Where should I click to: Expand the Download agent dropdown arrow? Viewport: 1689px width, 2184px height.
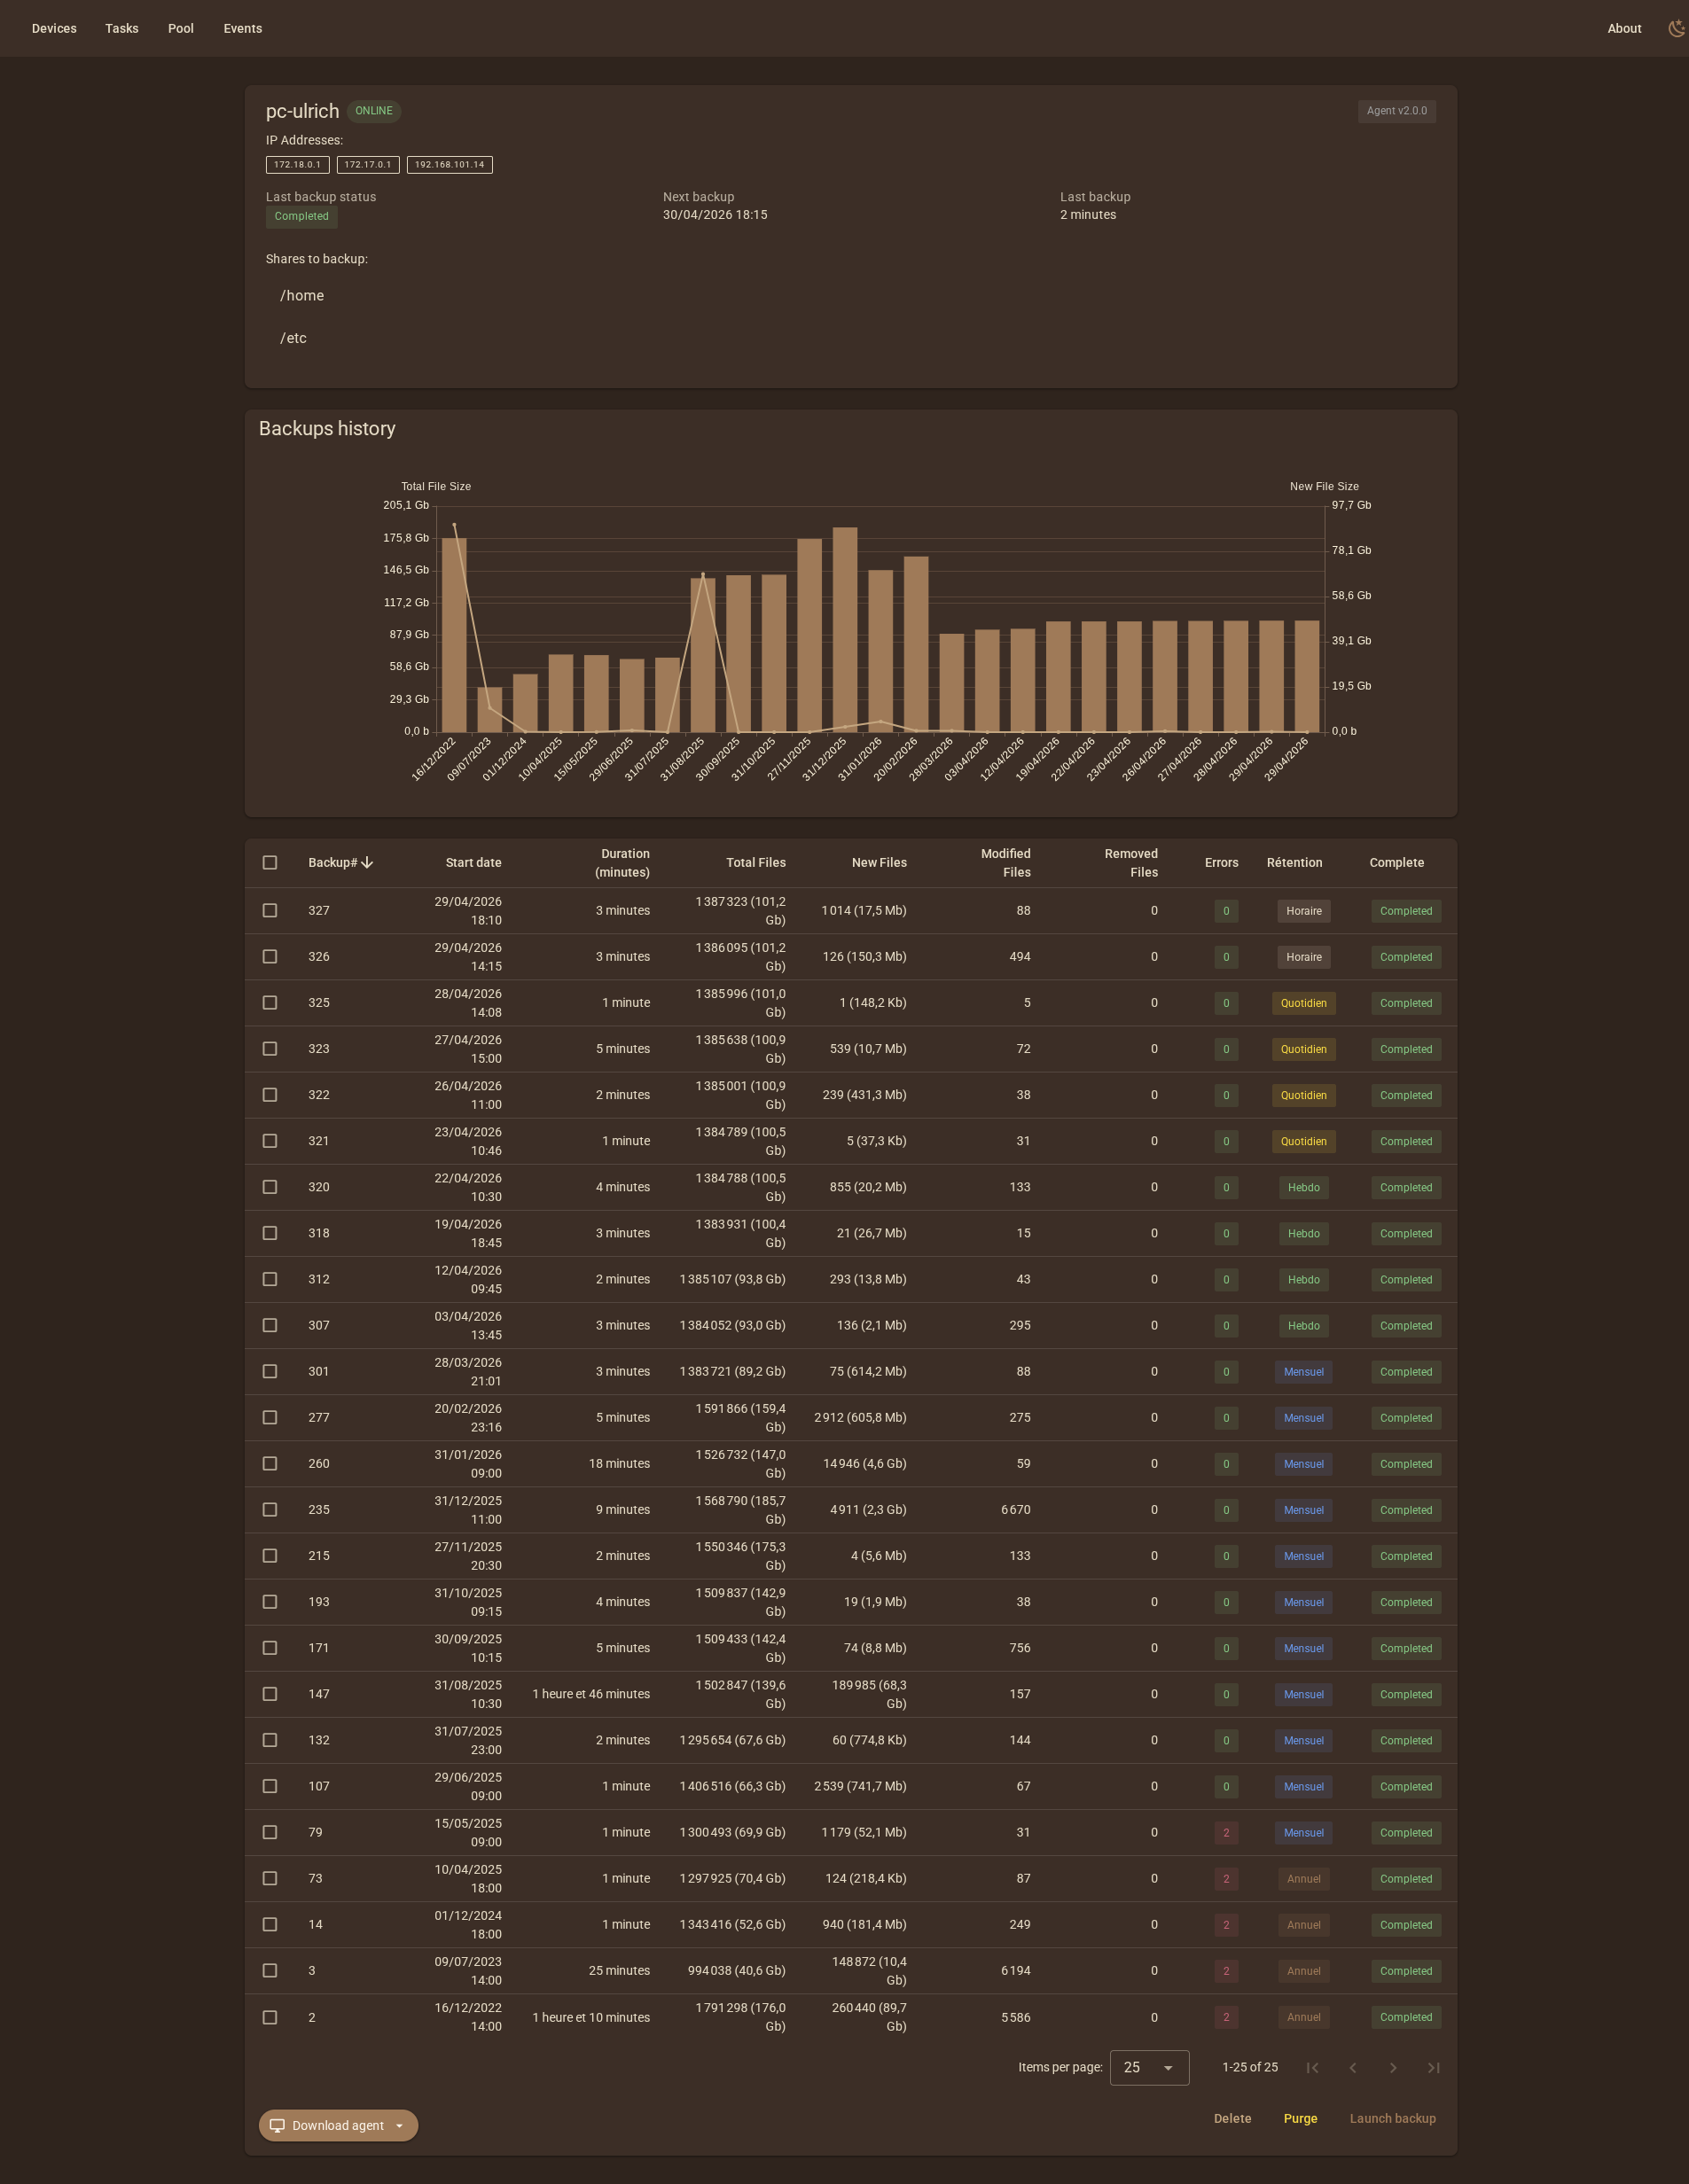(x=400, y=2125)
